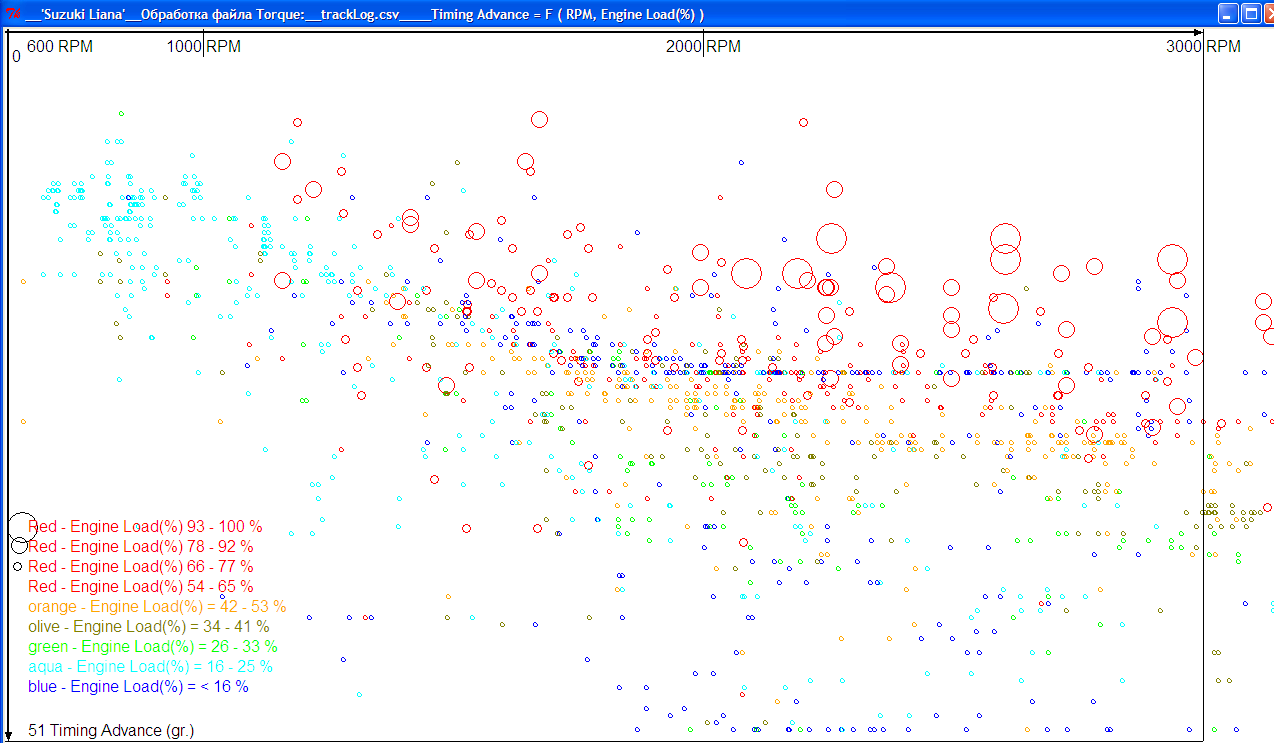Click the '0' origin label on the axis

click(16, 57)
